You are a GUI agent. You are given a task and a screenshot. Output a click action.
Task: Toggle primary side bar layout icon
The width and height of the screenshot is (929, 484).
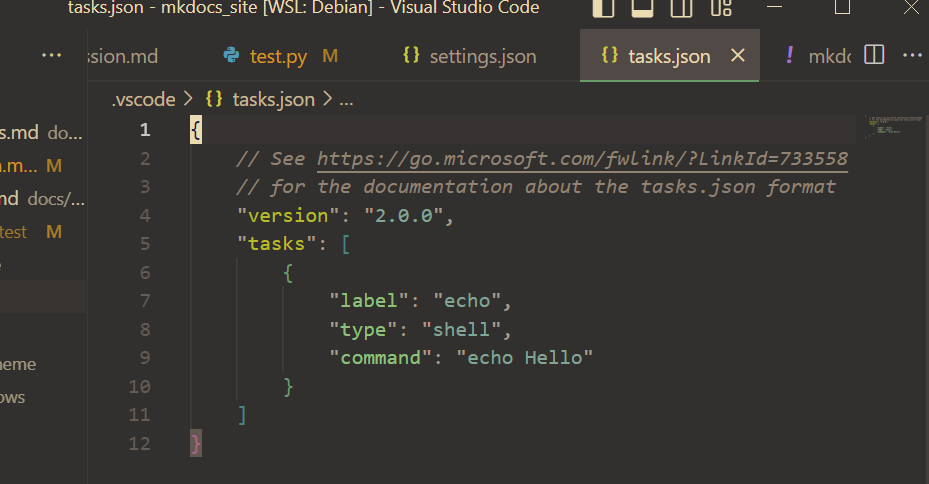(603, 8)
